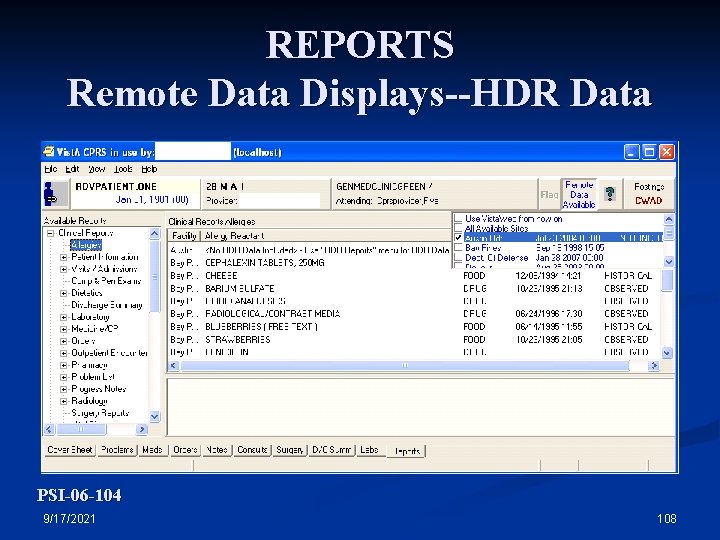Screen dimensions: 720x540
Task: Check the Dept. Of Defense site checkbox
Action: 458,257
